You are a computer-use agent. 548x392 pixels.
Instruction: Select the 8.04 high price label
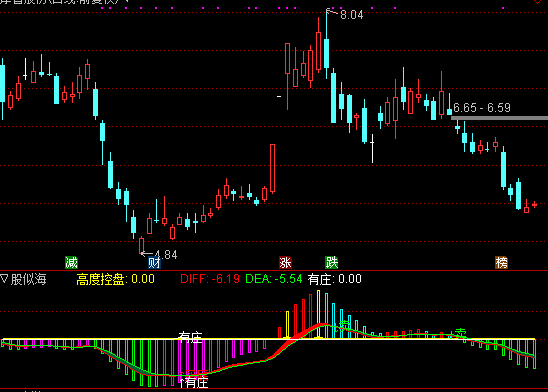click(x=352, y=15)
